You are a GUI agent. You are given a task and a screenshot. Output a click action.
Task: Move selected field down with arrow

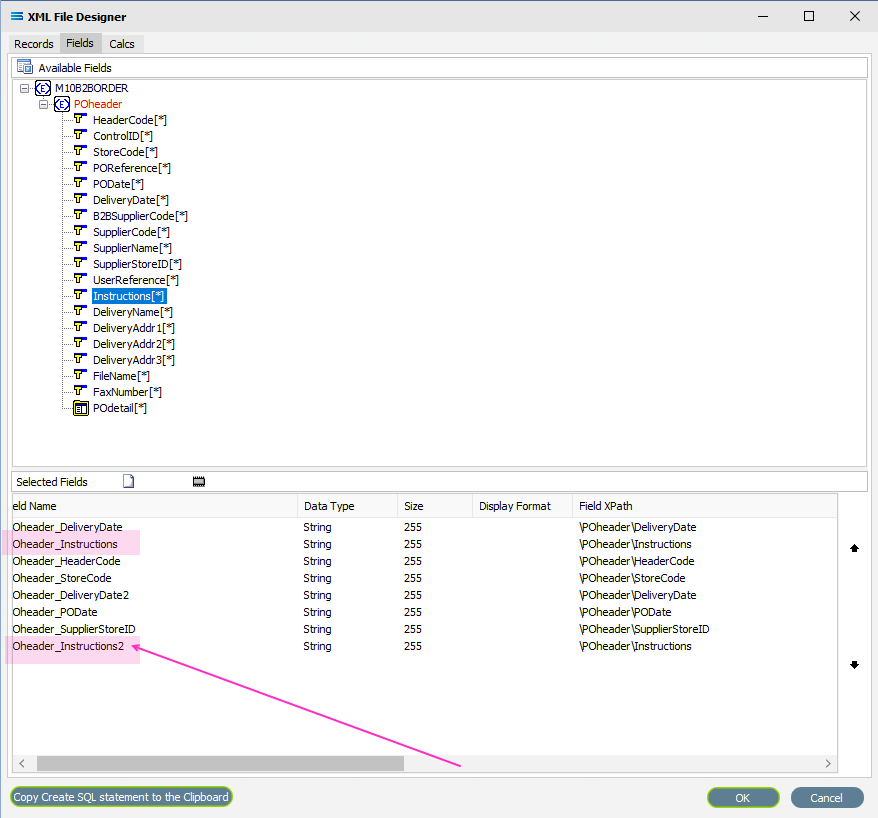pos(854,665)
